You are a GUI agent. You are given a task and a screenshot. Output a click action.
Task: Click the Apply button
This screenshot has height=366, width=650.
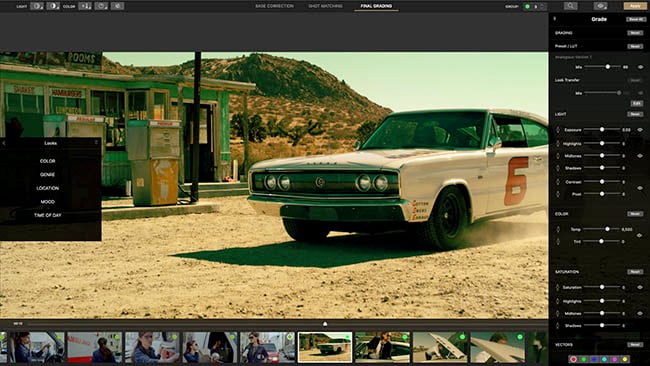click(x=635, y=6)
